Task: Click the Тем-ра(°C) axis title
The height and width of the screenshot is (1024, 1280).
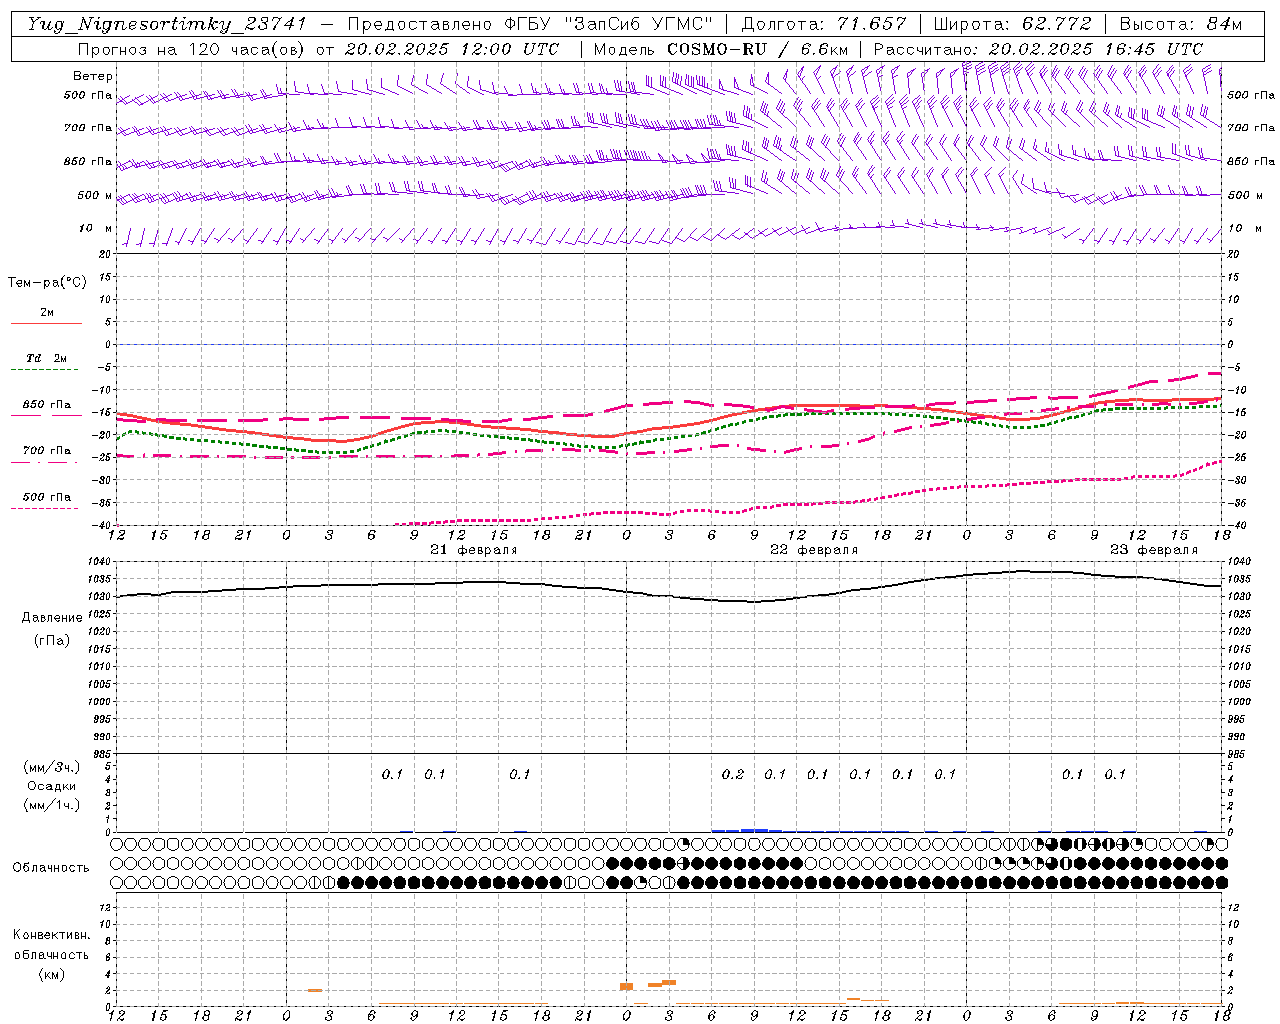Action: click(x=47, y=283)
